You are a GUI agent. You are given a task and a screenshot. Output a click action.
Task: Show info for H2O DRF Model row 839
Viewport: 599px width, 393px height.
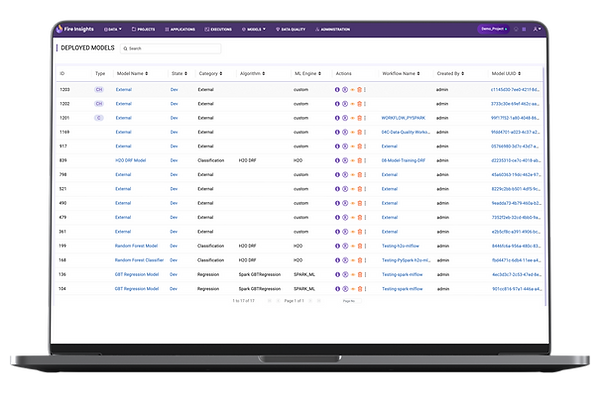click(x=337, y=160)
